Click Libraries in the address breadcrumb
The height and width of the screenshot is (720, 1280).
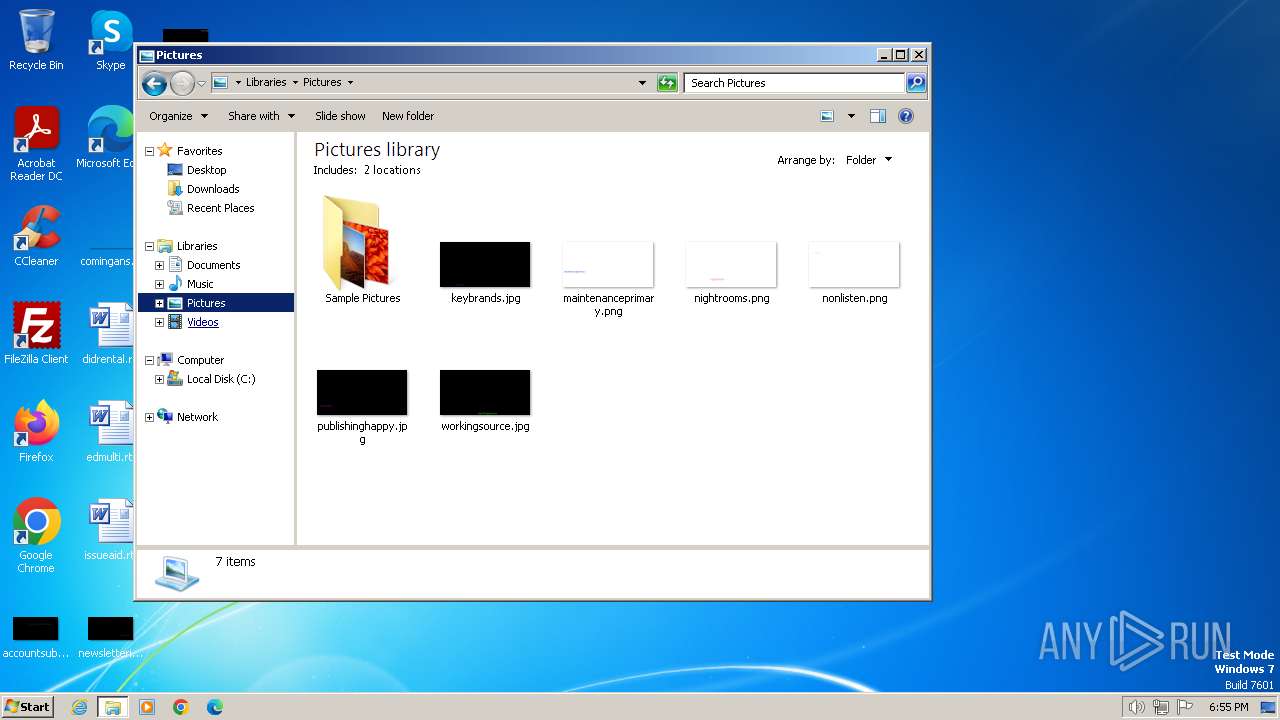pos(266,82)
